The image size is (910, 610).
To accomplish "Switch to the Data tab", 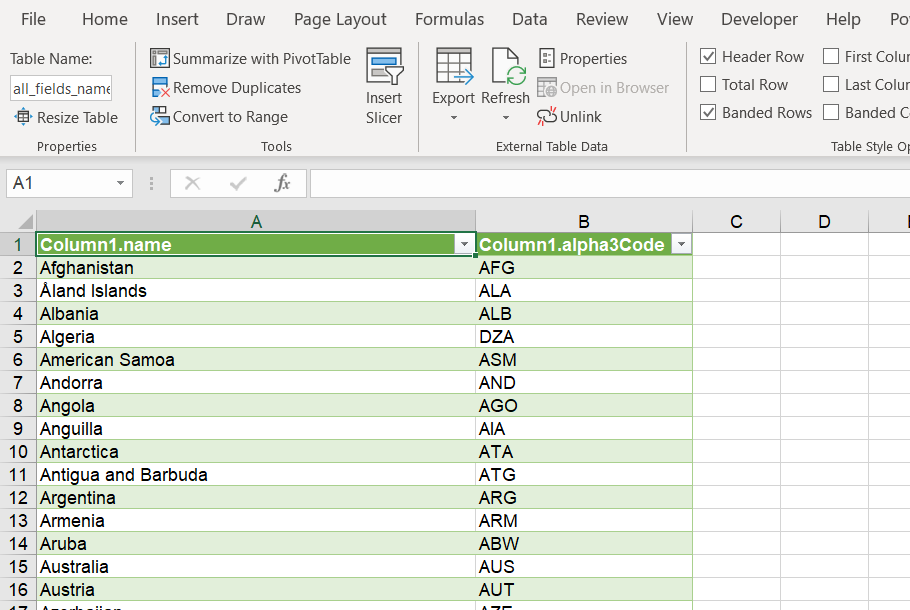I will 529,19.
